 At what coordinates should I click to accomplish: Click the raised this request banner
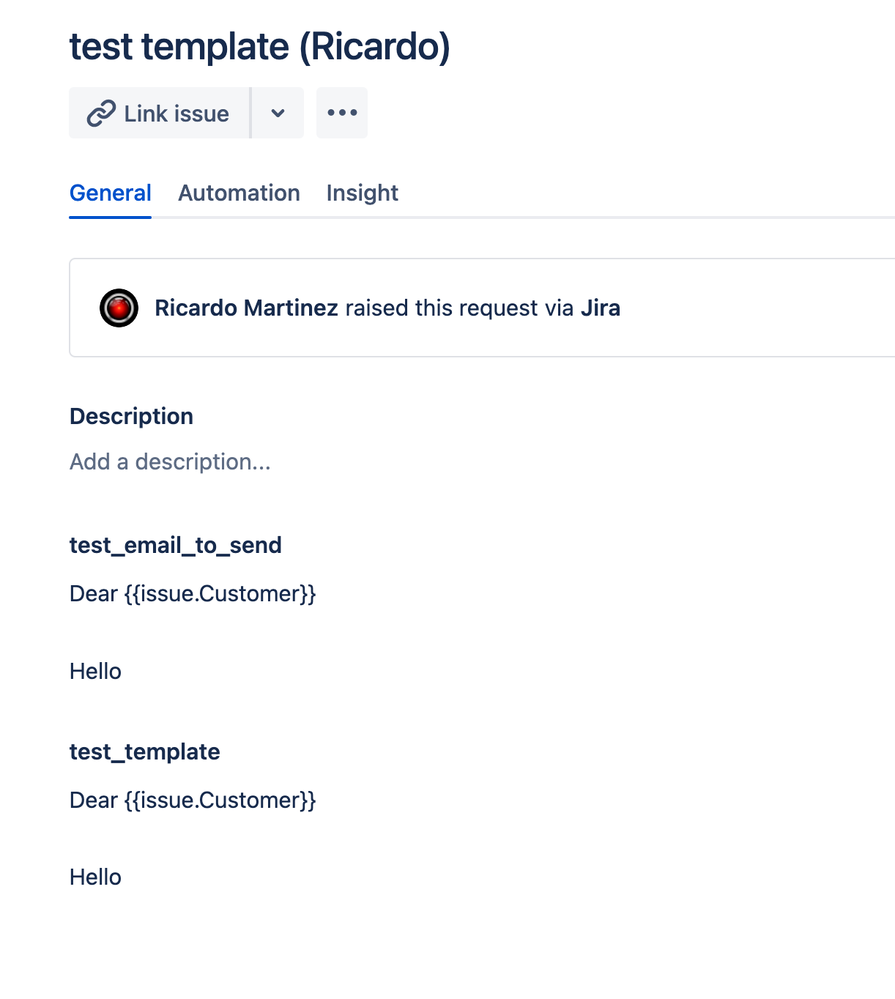pyautogui.click(x=482, y=308)
